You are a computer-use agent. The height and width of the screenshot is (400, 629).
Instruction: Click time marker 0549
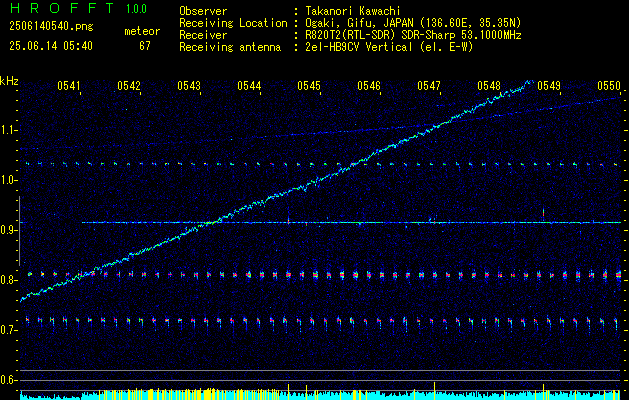click(549, 85)
